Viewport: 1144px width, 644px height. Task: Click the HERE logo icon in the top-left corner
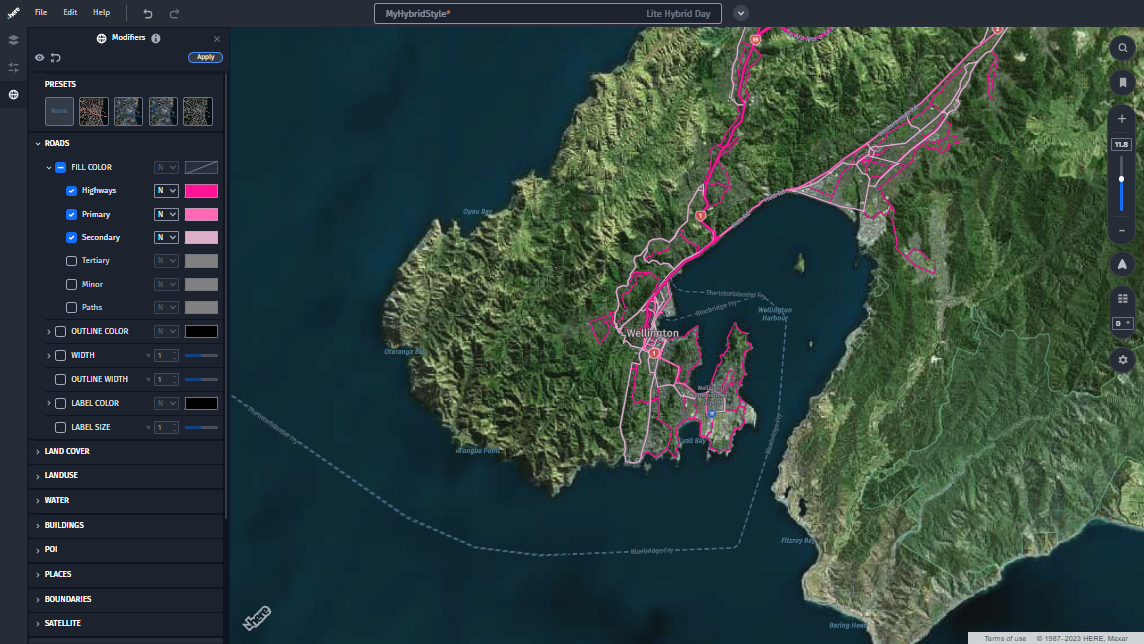tap(13, 12)
